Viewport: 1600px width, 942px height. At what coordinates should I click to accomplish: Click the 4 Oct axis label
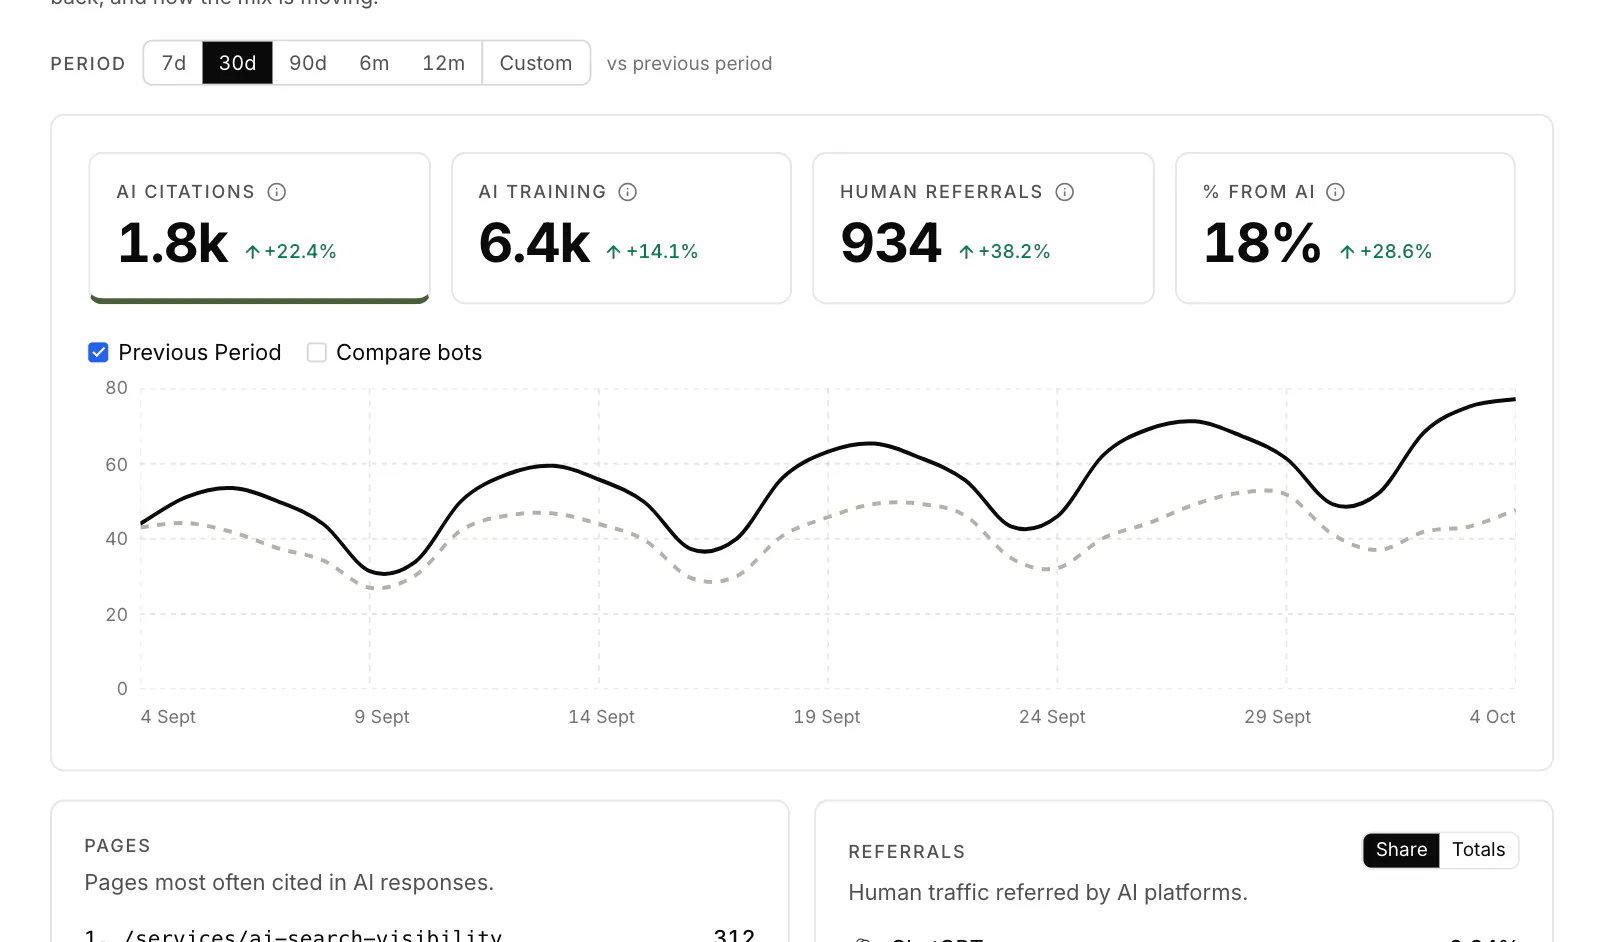1492,717
